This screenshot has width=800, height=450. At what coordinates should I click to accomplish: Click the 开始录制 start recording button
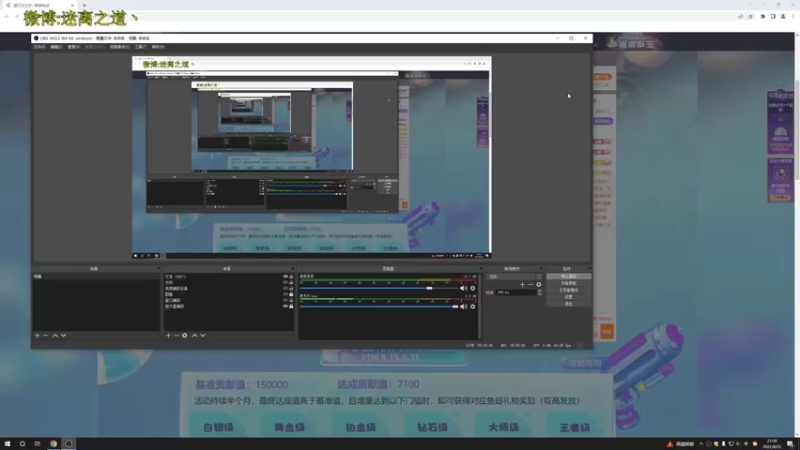pyautogui.click(x=568, y=283)
